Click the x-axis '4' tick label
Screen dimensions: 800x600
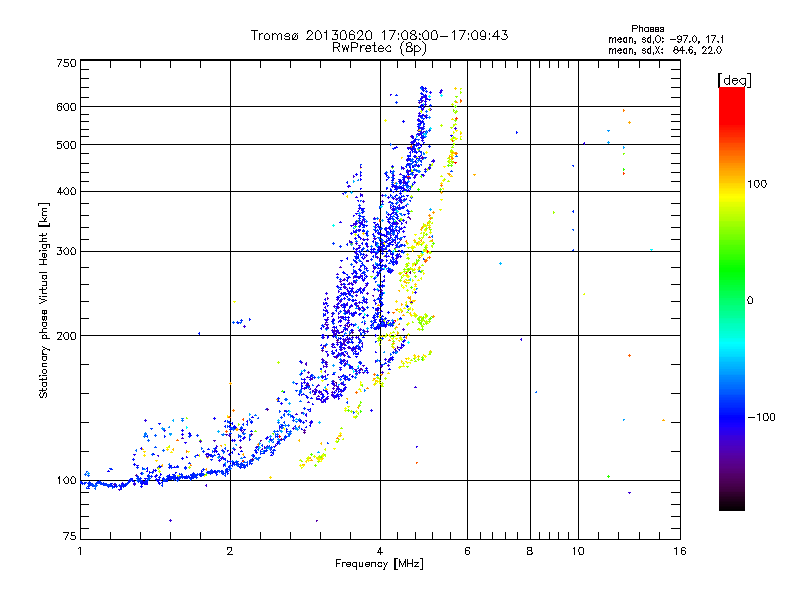380,551
